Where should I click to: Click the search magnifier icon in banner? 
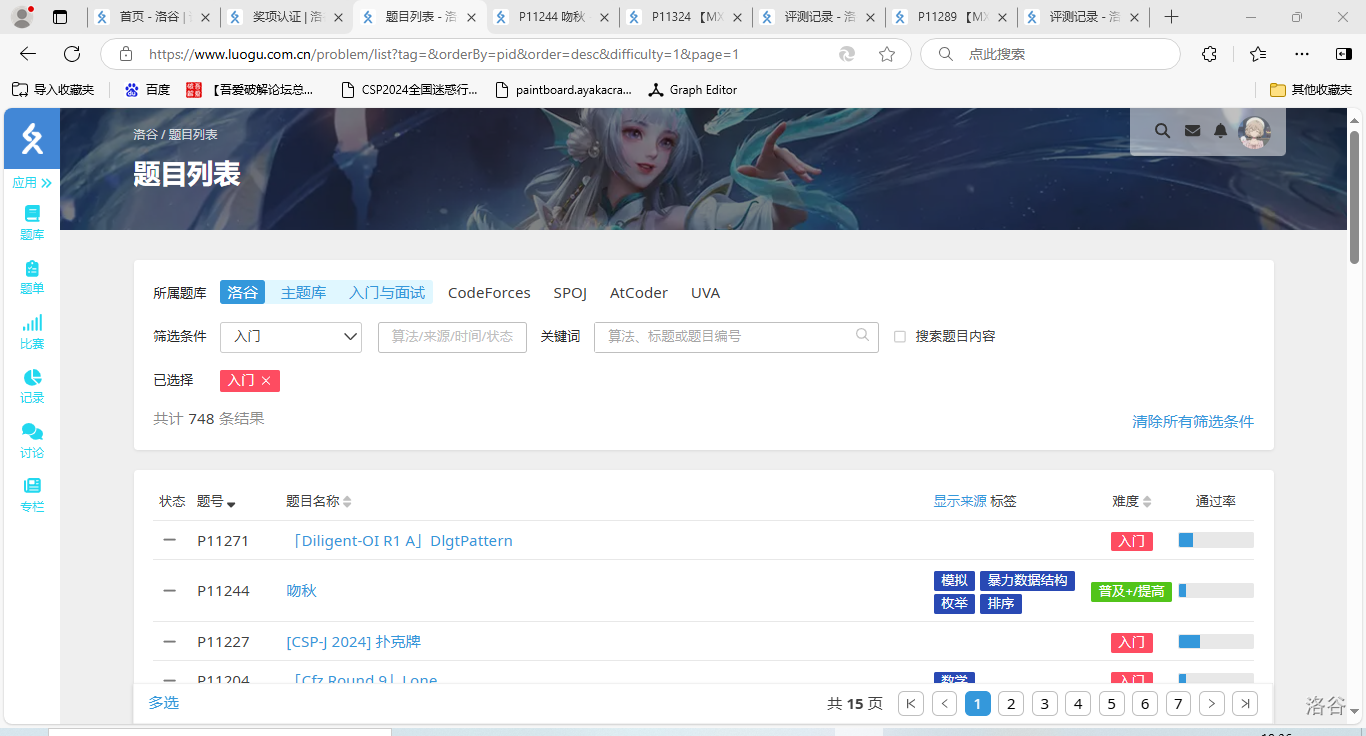point(1162,131)
